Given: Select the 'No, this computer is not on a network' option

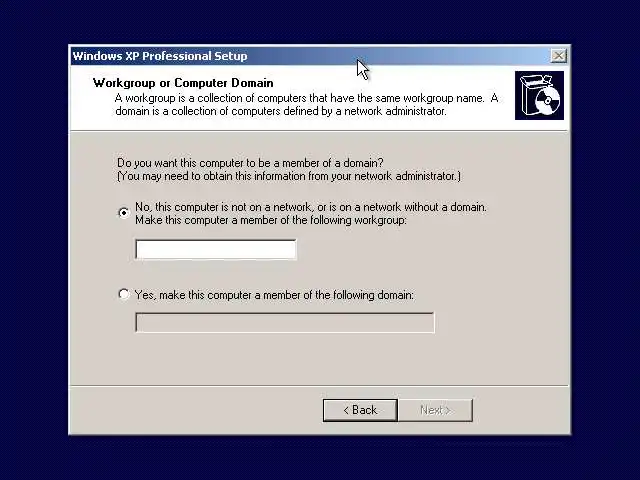Looking at the screenshot, I should [x=123, y=213].
